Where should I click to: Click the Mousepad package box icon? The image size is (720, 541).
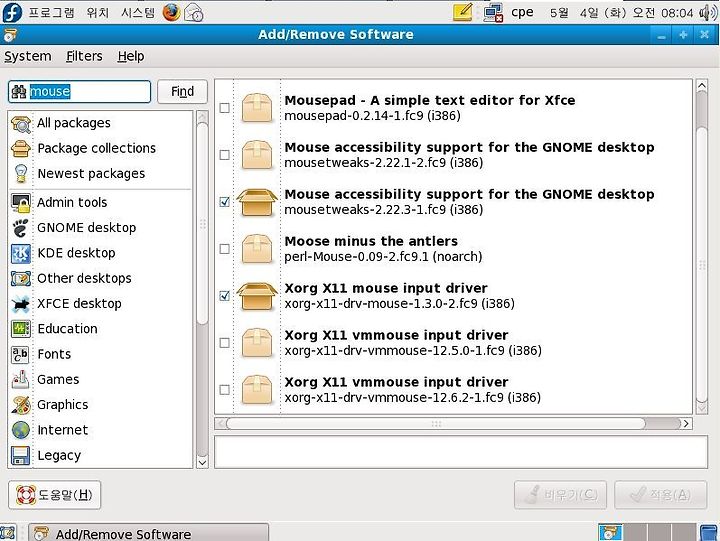pos(257,108)
